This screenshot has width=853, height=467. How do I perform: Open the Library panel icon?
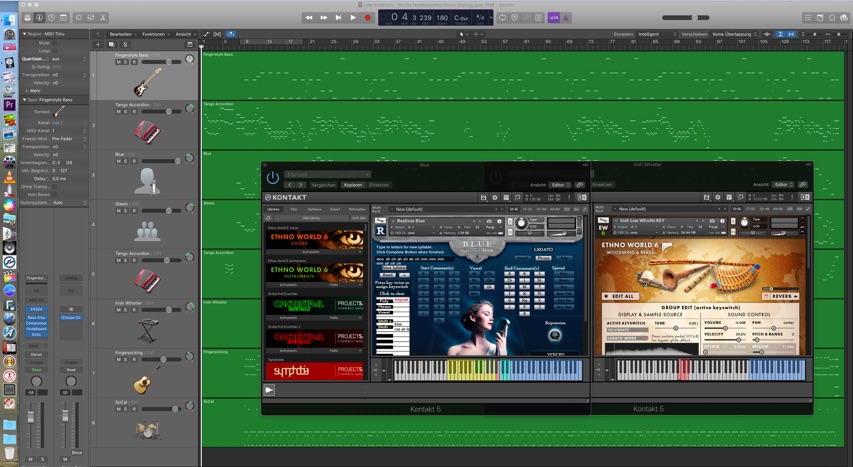[28, 17]
